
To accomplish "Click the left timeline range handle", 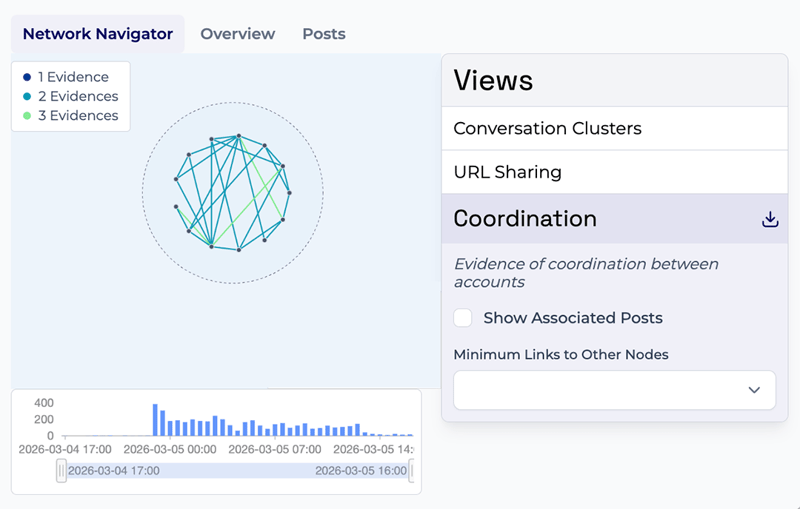I will coord(62,470).
